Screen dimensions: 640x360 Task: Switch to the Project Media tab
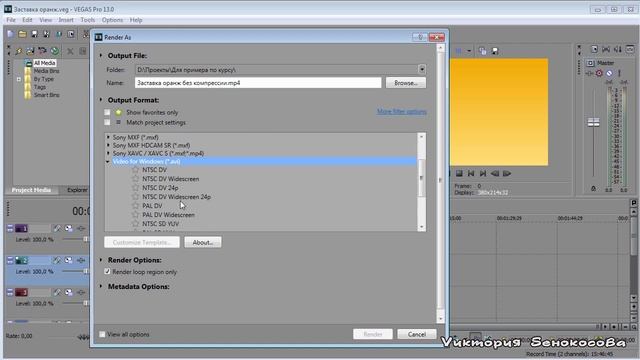tap(31, 190)
